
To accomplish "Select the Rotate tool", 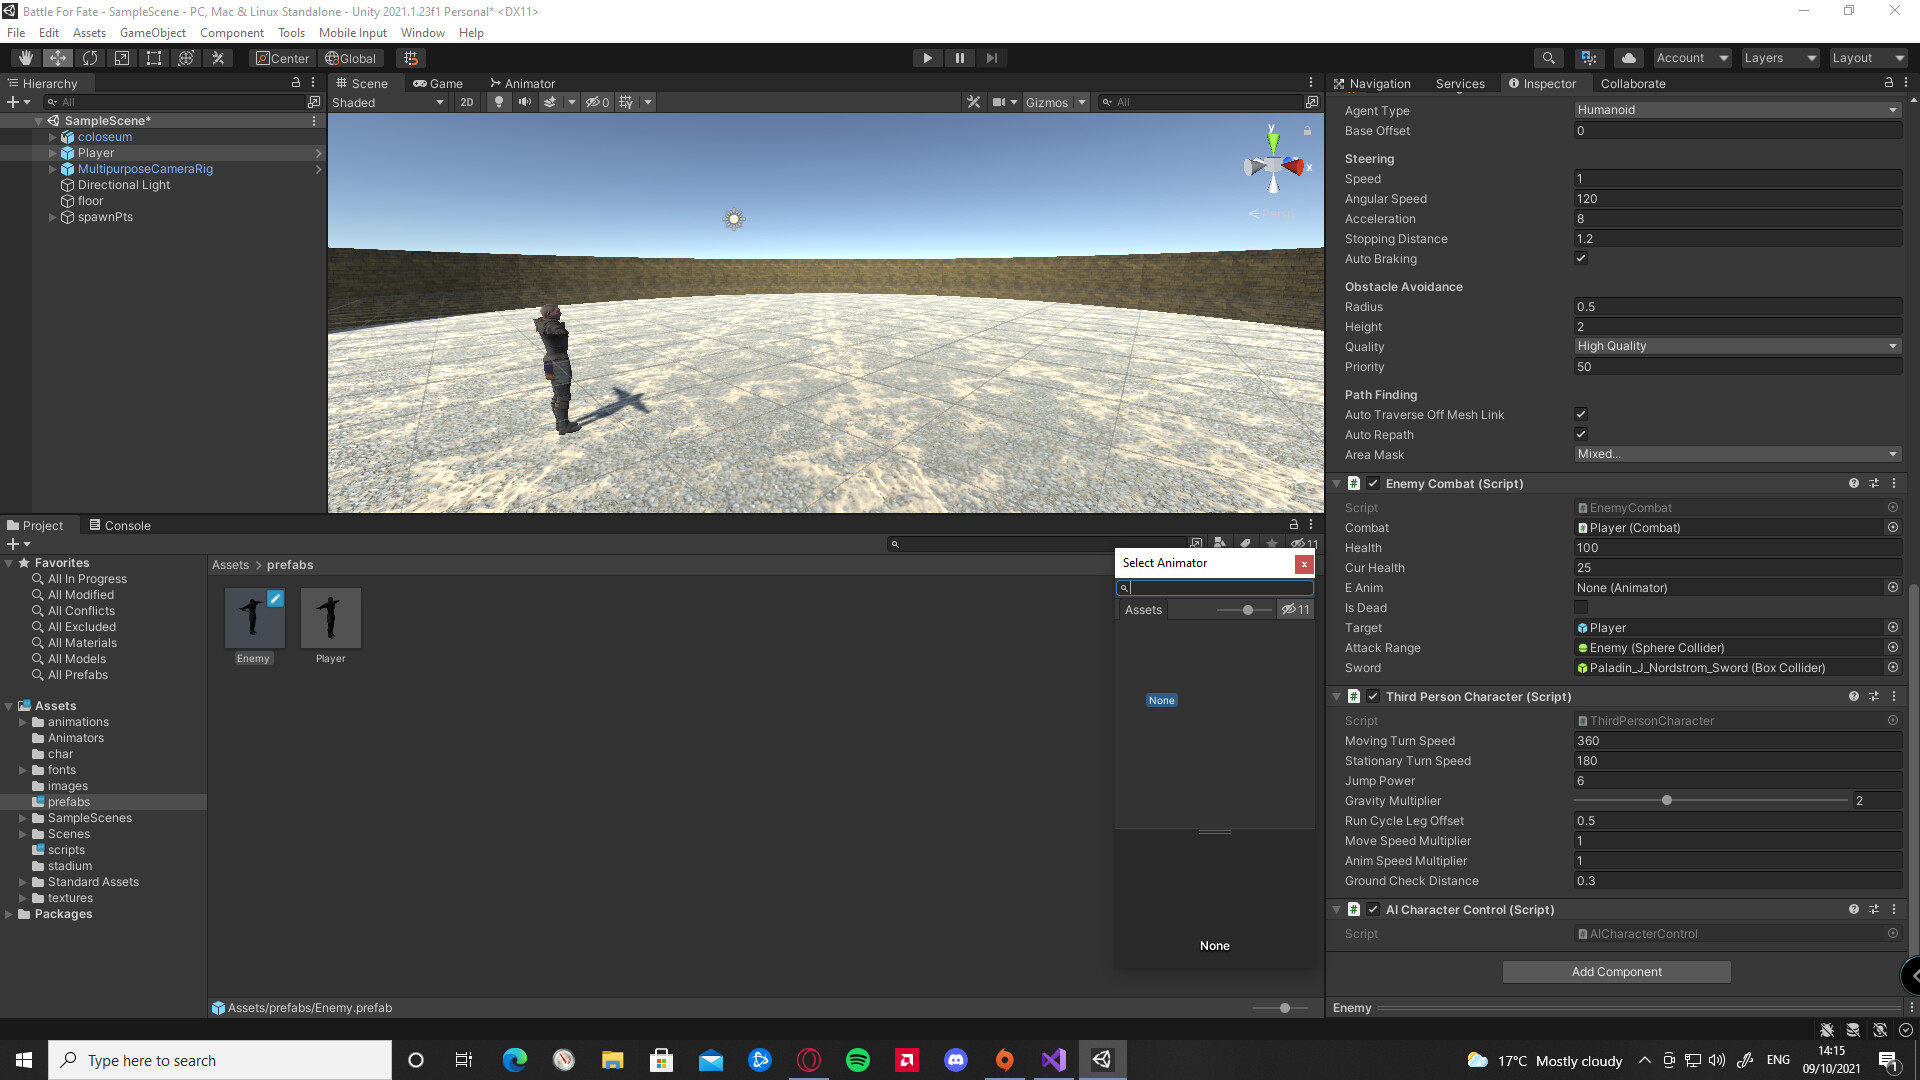I will click(90, 57).
